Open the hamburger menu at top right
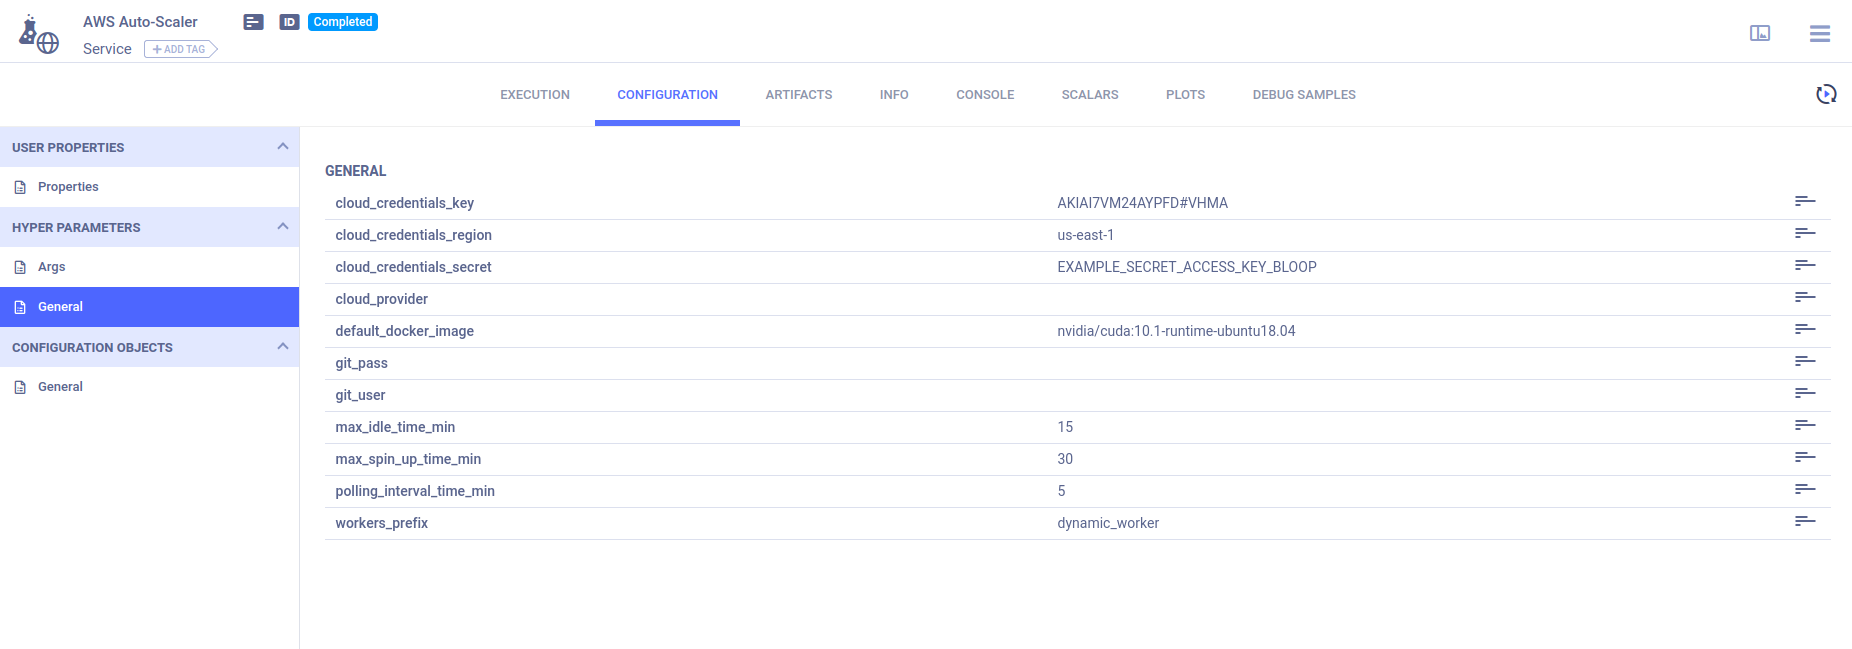The height and width of the screenshot is (649, 1852). coord(1819,34)
